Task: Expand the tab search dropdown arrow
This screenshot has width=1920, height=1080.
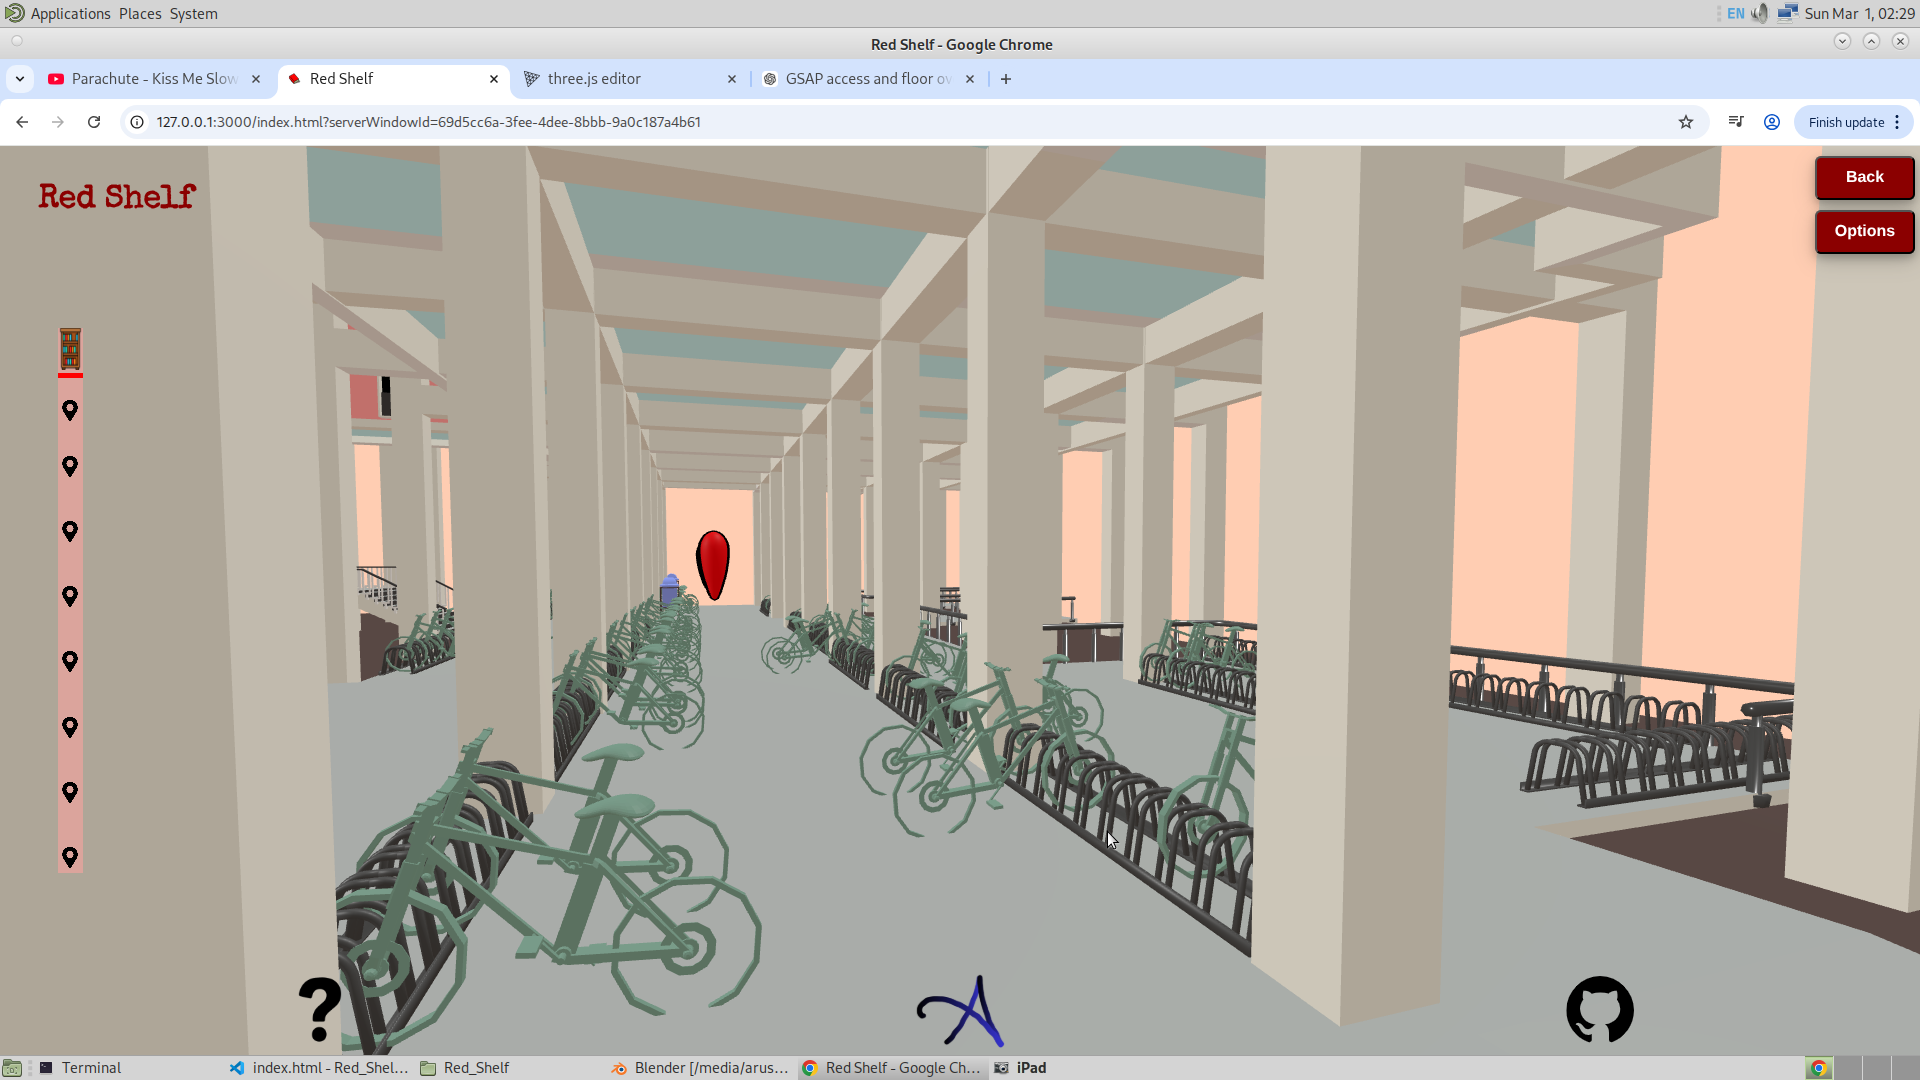Action: tap(20, 79)
